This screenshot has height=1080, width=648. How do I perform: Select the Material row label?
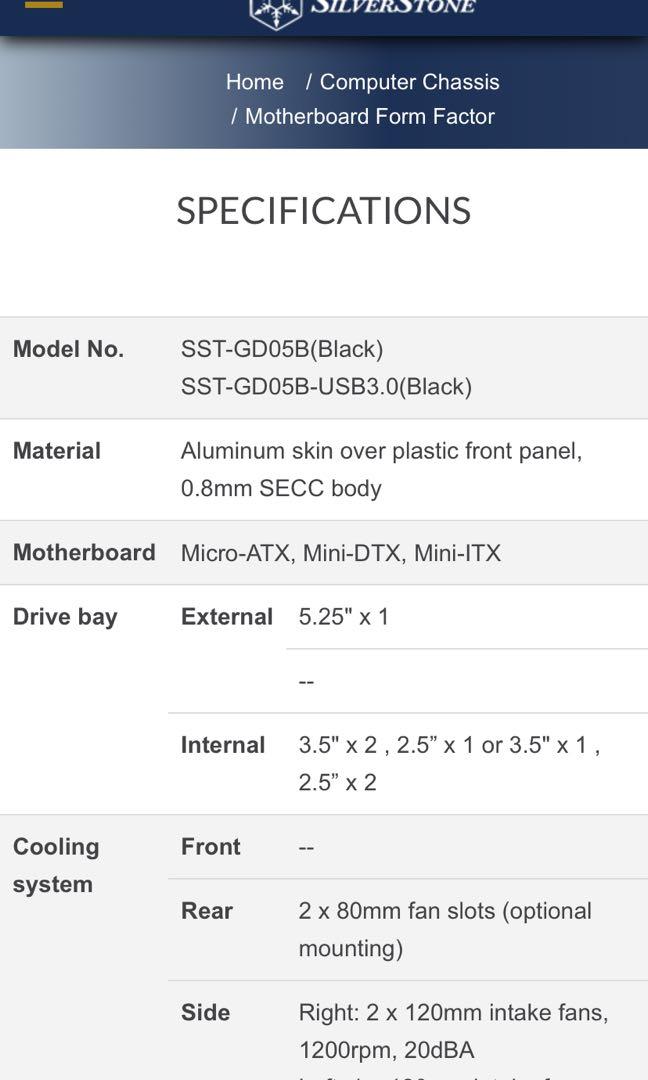(57, 451)
